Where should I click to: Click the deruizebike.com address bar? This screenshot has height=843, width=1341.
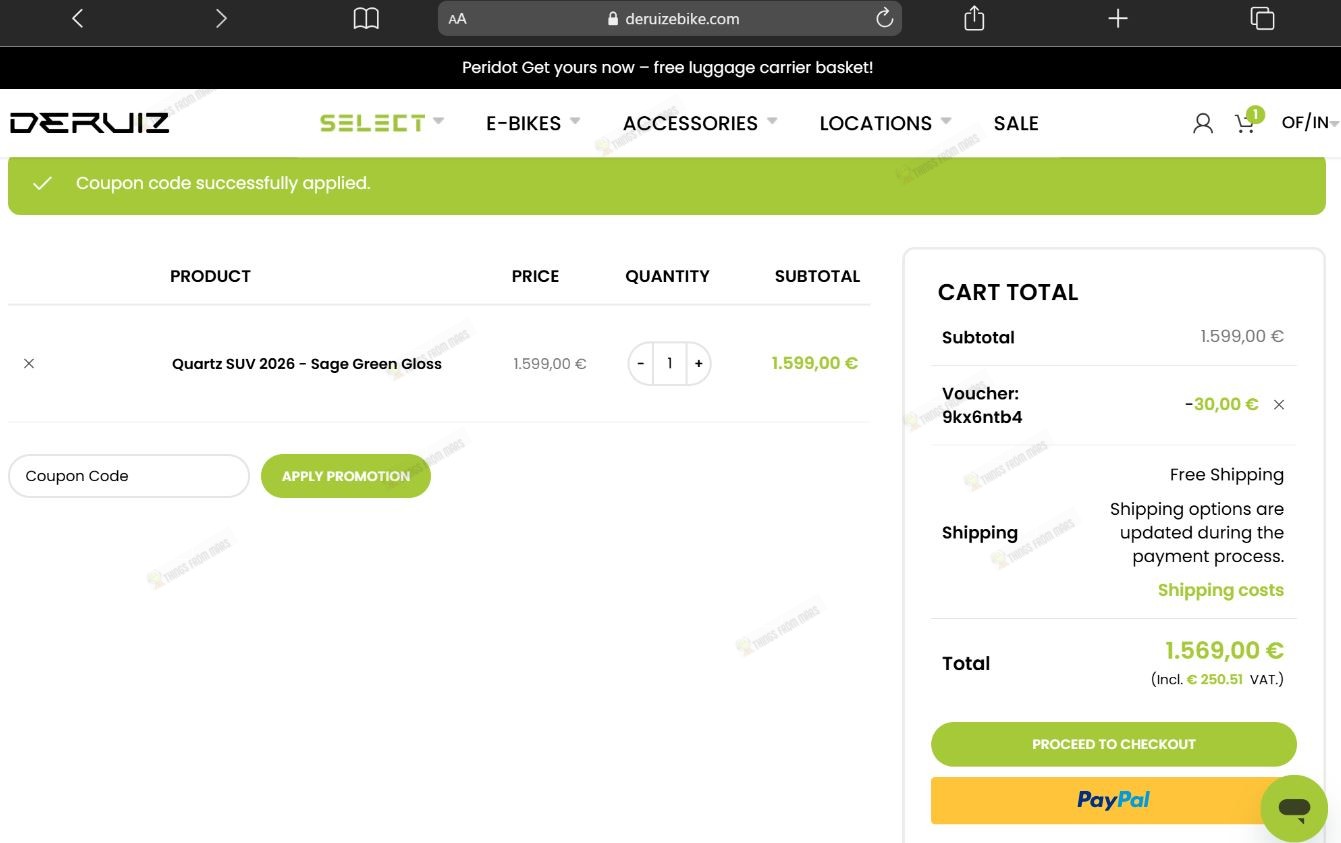(x=670, y=18)
